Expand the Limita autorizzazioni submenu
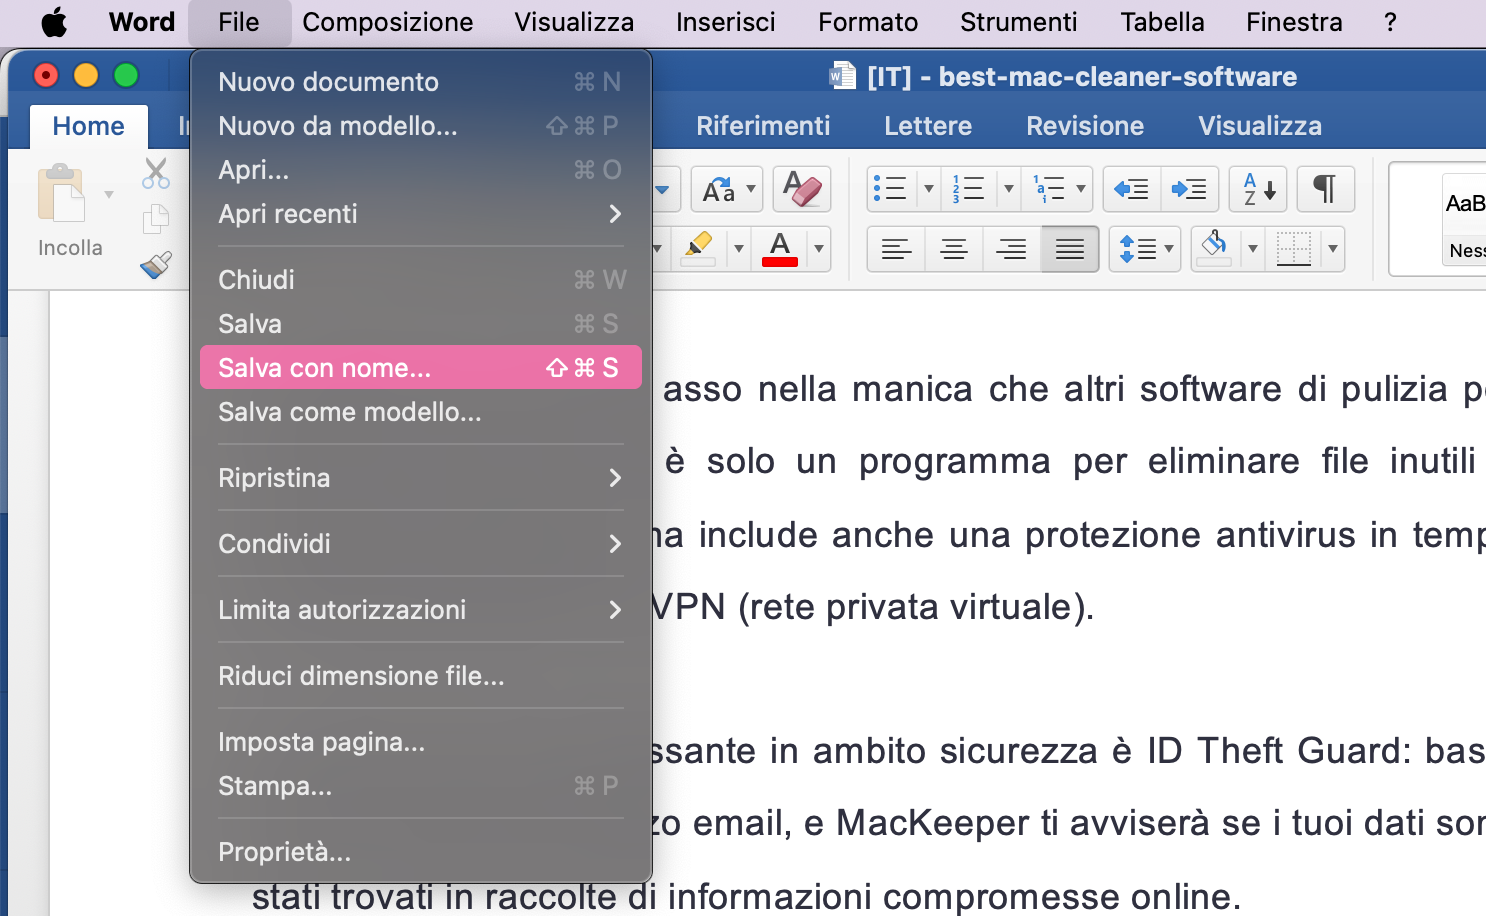The width and height of the screenshot is (1486, 916). click(420, 610)
